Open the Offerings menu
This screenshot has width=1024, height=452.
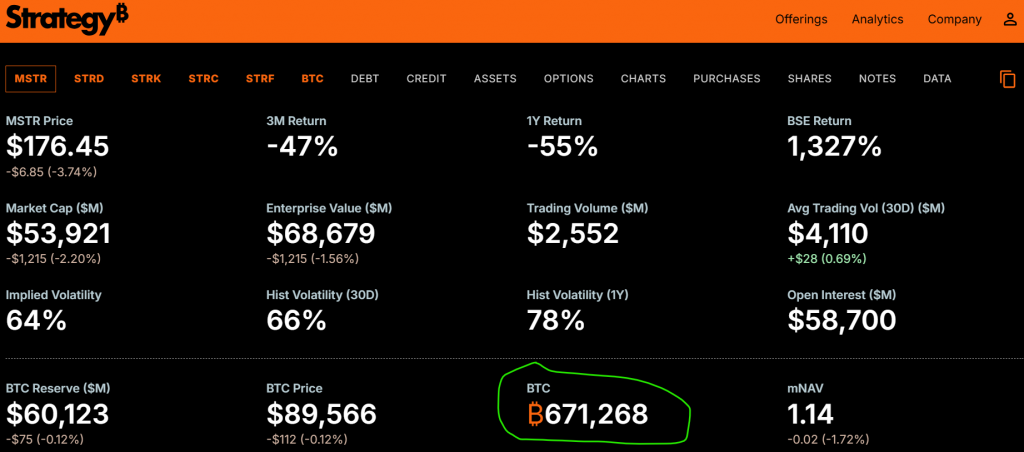point(801,20)
